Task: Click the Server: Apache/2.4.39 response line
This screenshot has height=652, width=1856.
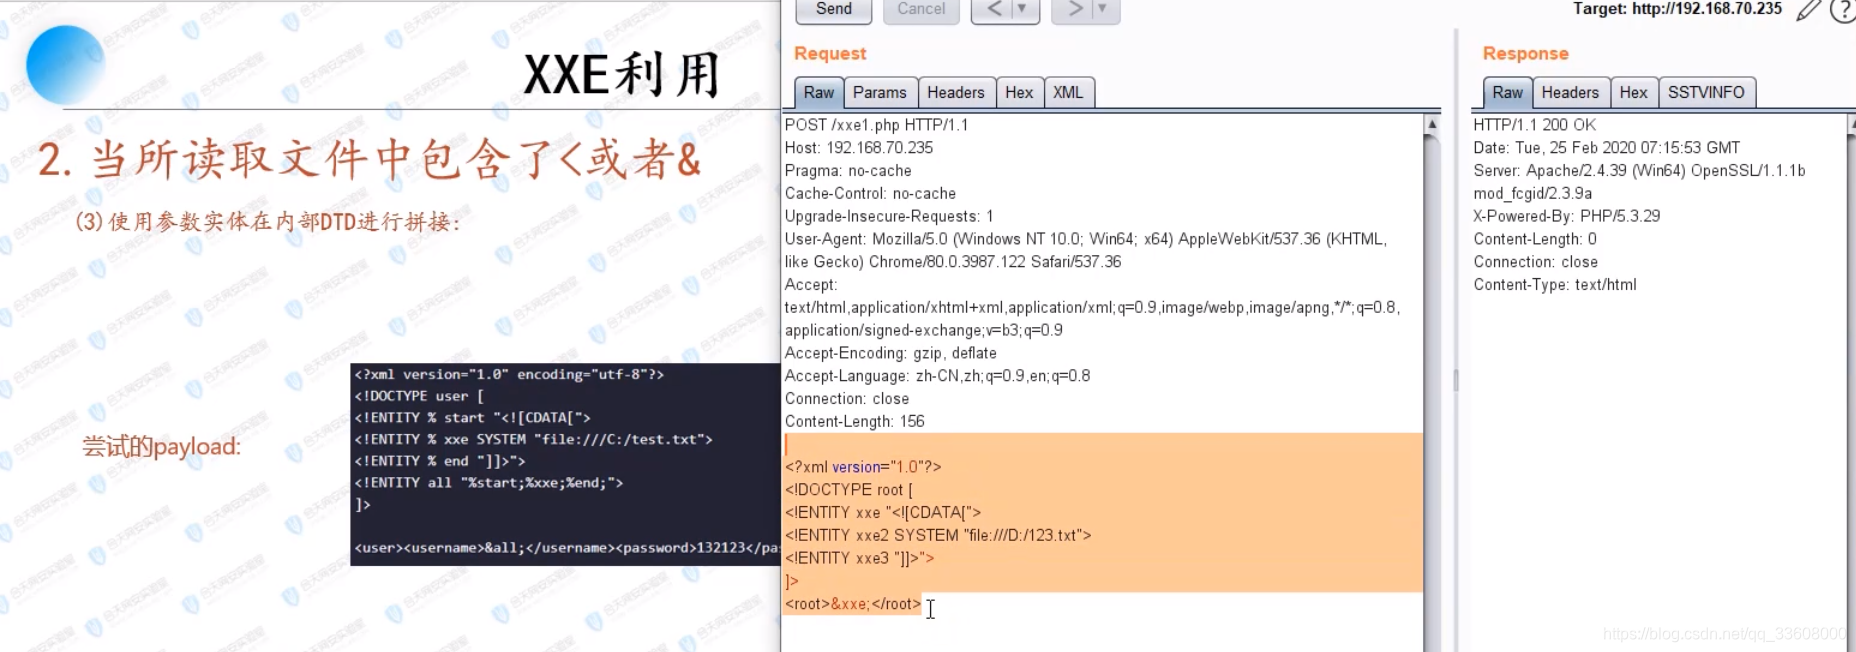Action: pos(1639,171)
